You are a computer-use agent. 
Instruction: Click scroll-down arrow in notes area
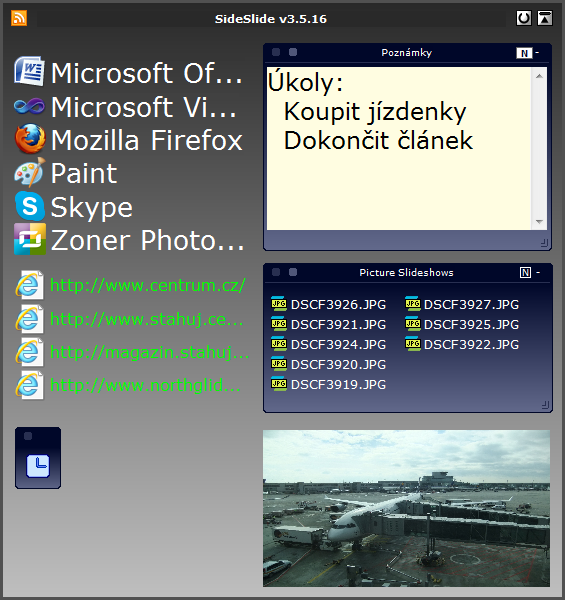[x=539, y=222]
